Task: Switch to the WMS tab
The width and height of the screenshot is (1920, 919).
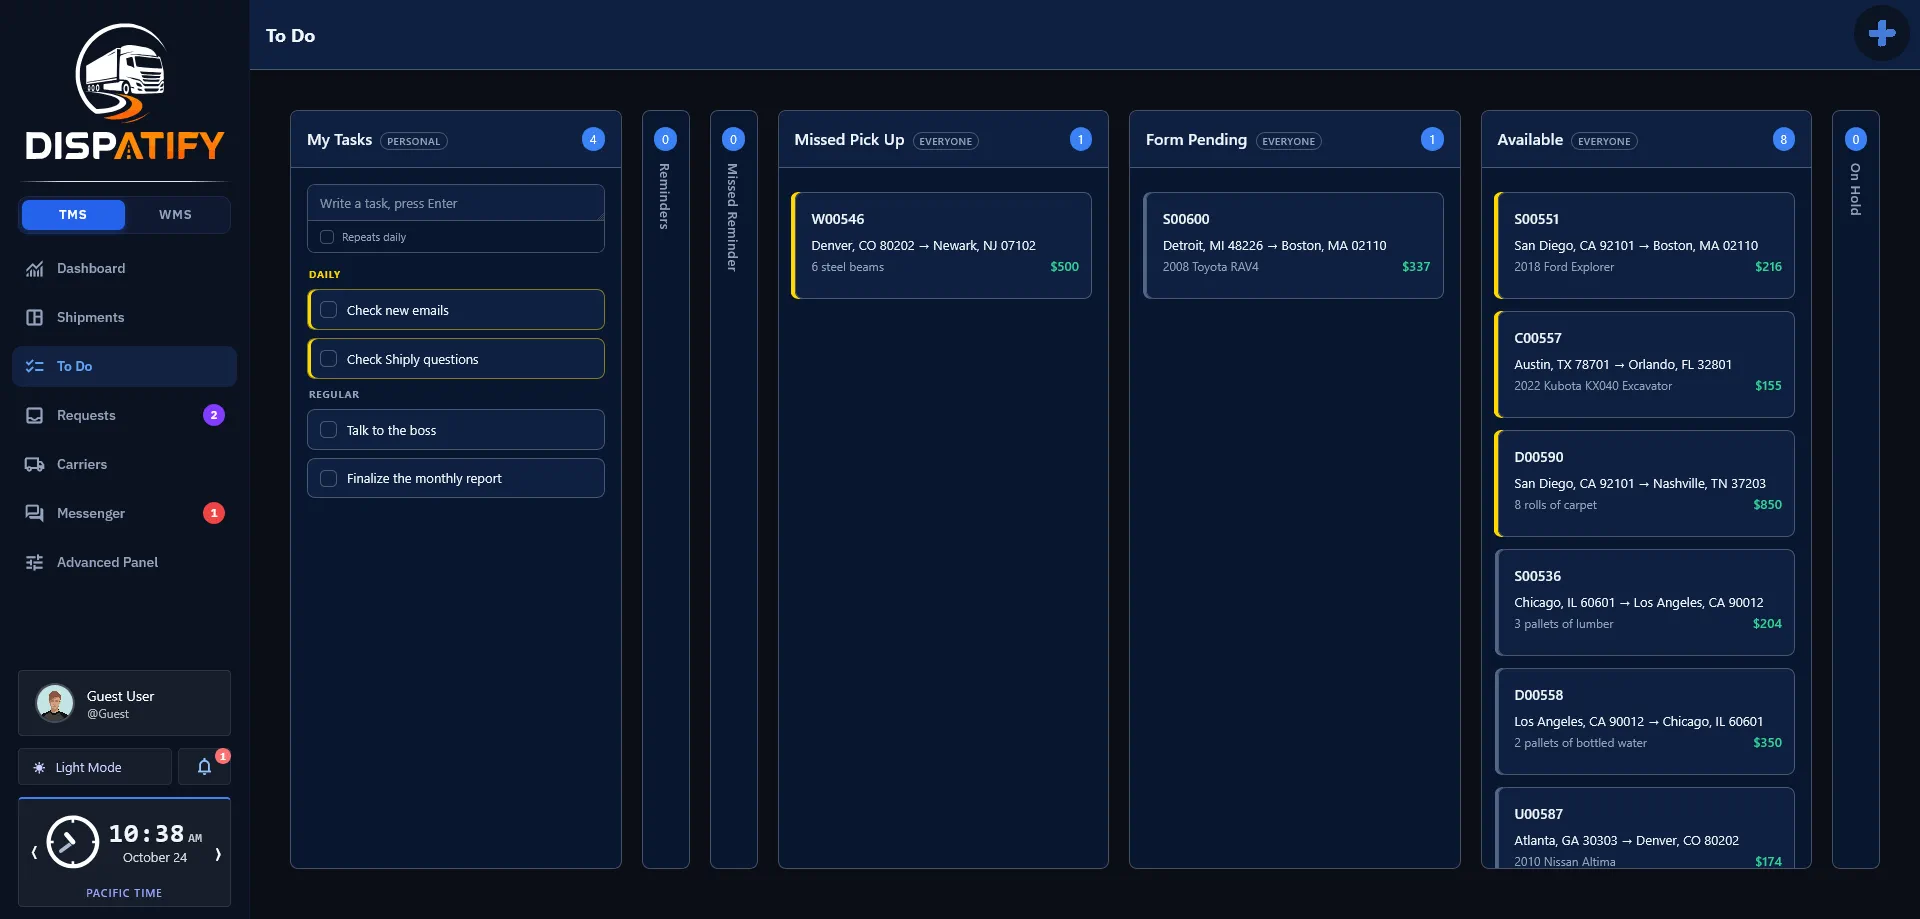Action: point(176,215)
